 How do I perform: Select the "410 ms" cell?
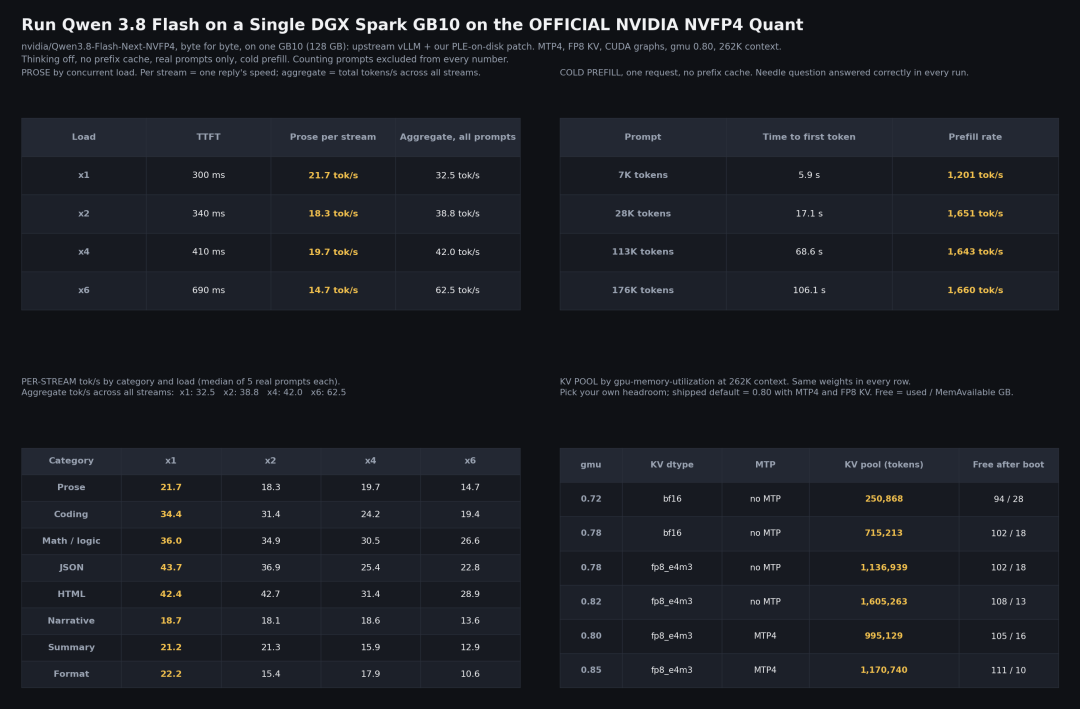click(208, 251)
